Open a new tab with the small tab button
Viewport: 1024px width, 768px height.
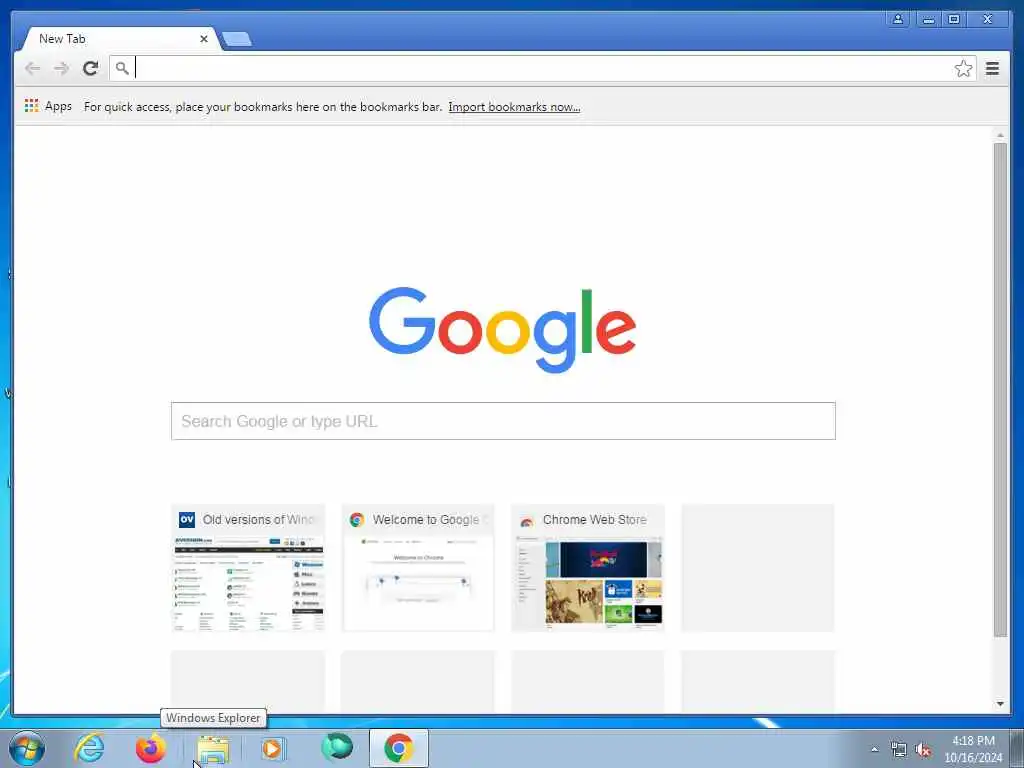click(x=237, y=39)
